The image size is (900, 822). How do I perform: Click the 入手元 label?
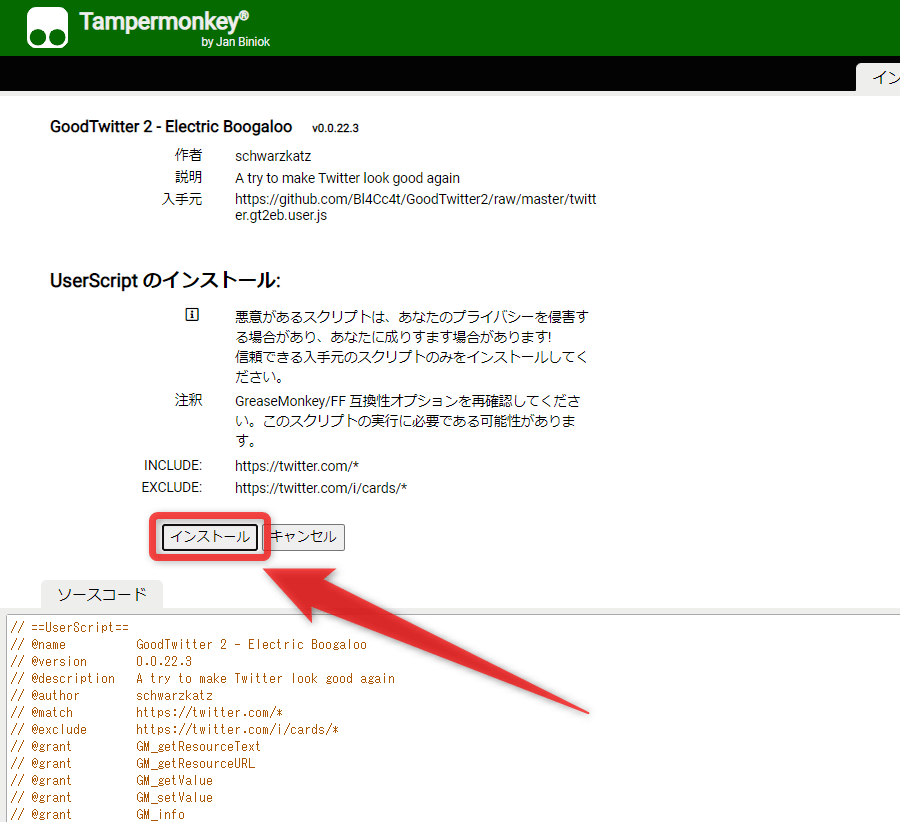pyautogui.click(x=182, y=199)
